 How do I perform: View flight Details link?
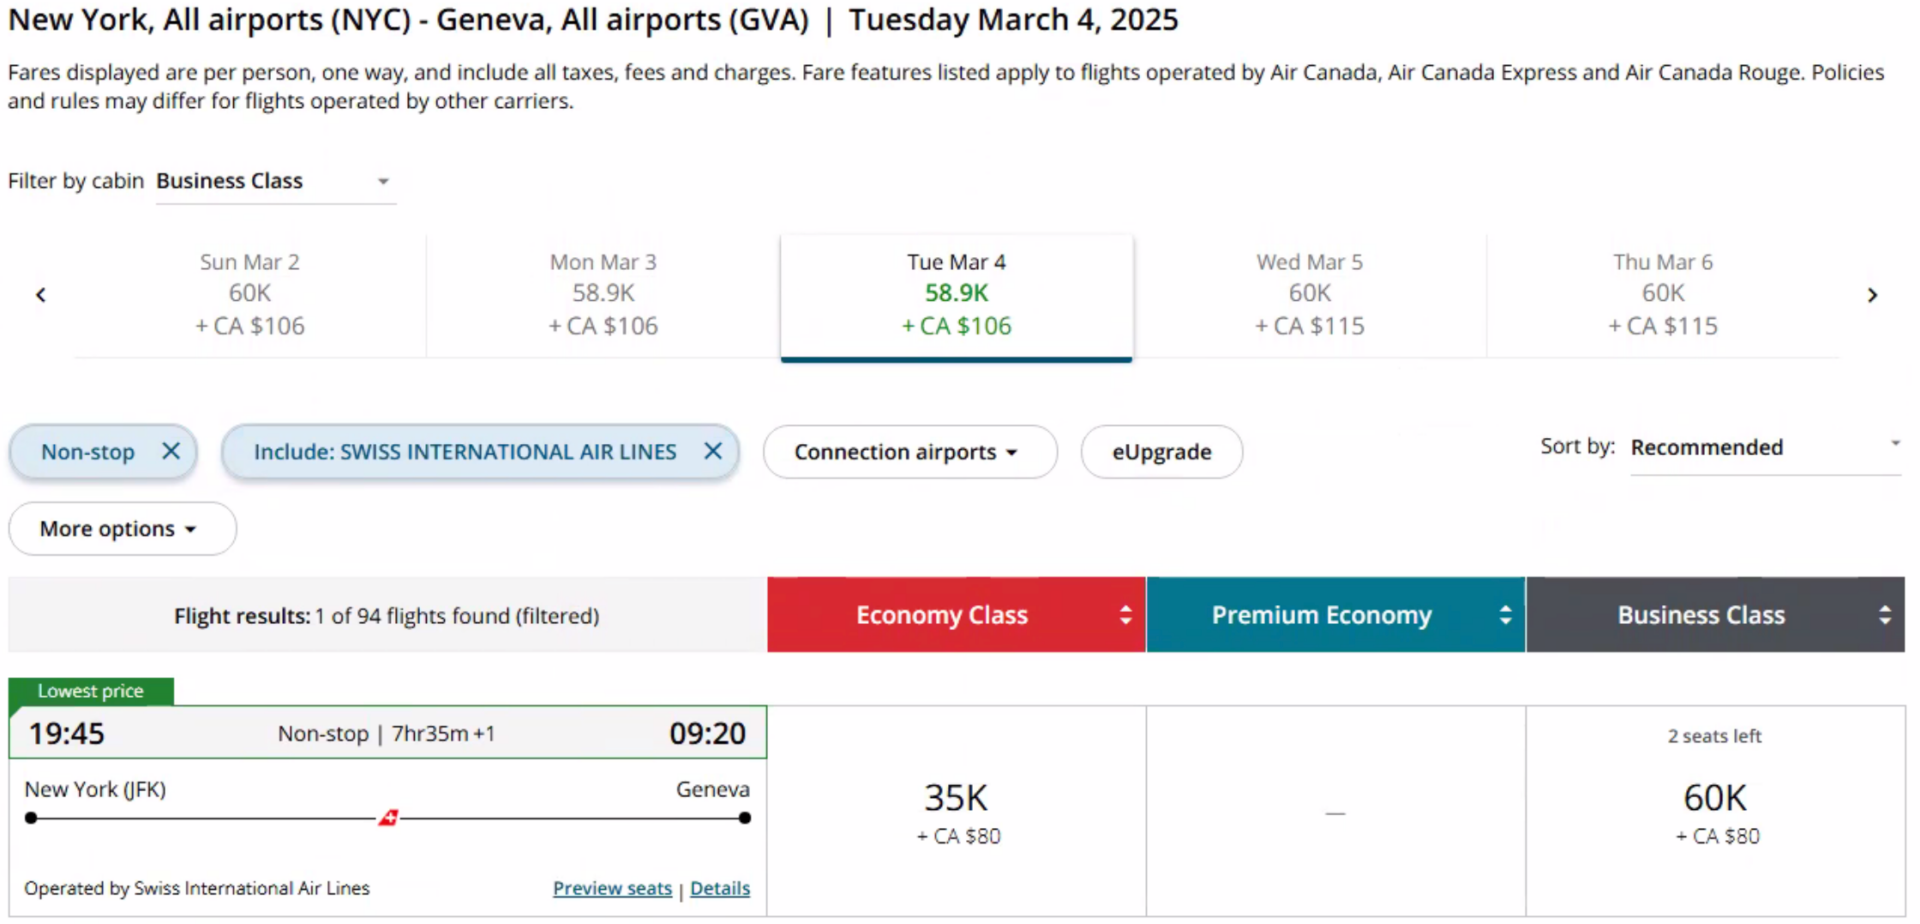tap(720, 888)
